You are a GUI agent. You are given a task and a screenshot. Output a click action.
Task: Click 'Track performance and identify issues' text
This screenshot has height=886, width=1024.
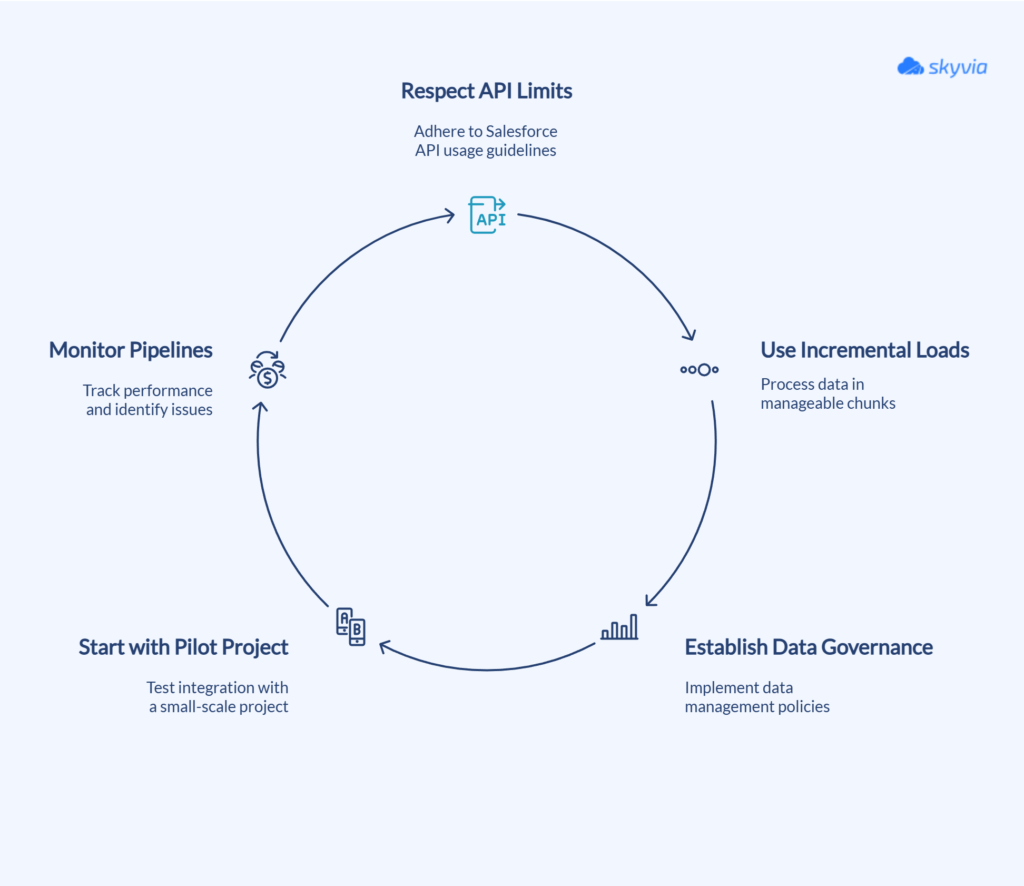click(148, 400)
